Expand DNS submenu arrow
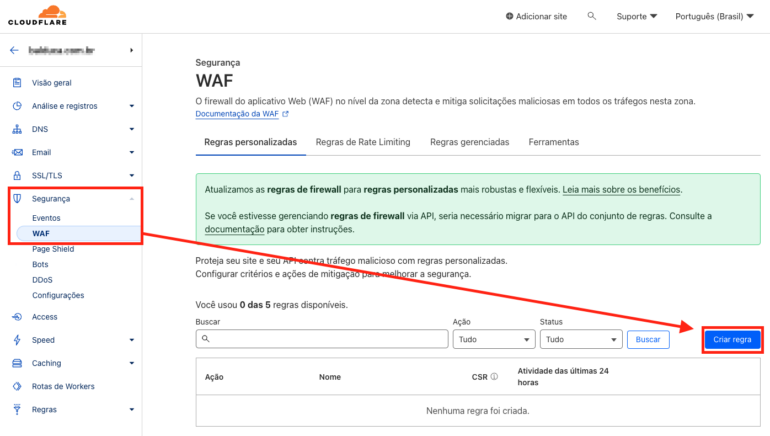 pyautogui.click(x=132, y=129)
